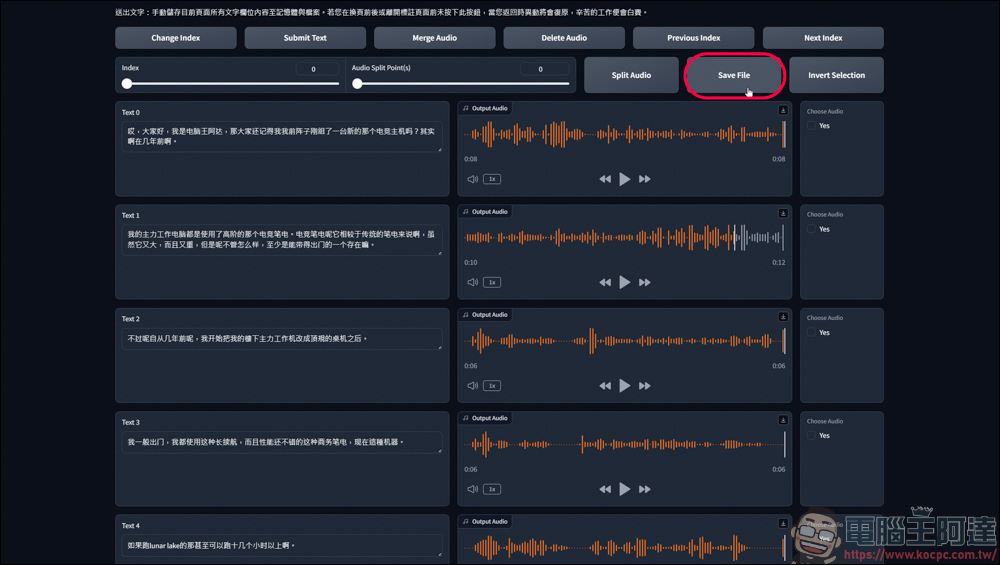The width and height of the screenshot is (1000, 565).
Task: Rewind the Text 1 output audio
Action: (x=605, y=282)
